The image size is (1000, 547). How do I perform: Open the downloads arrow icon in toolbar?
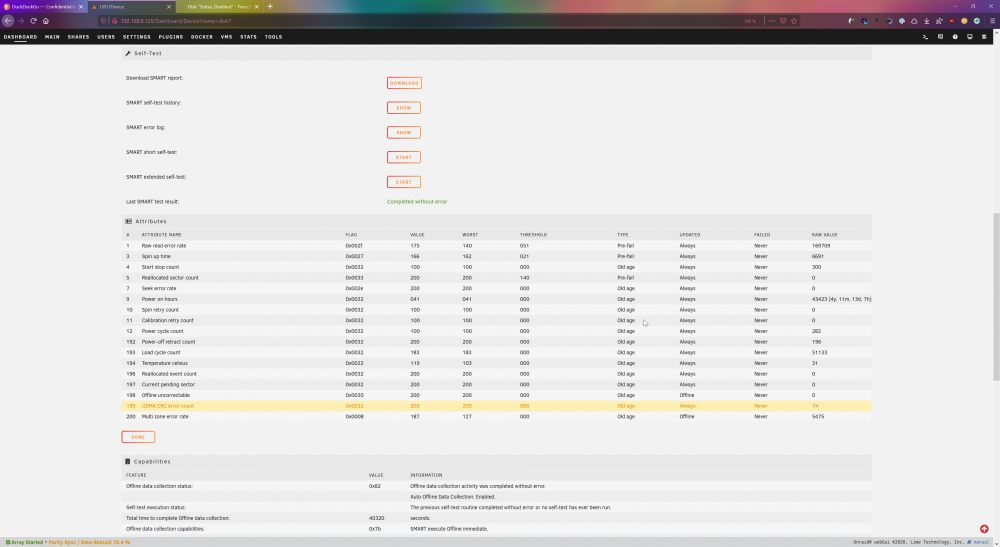(x=927, y=20)
